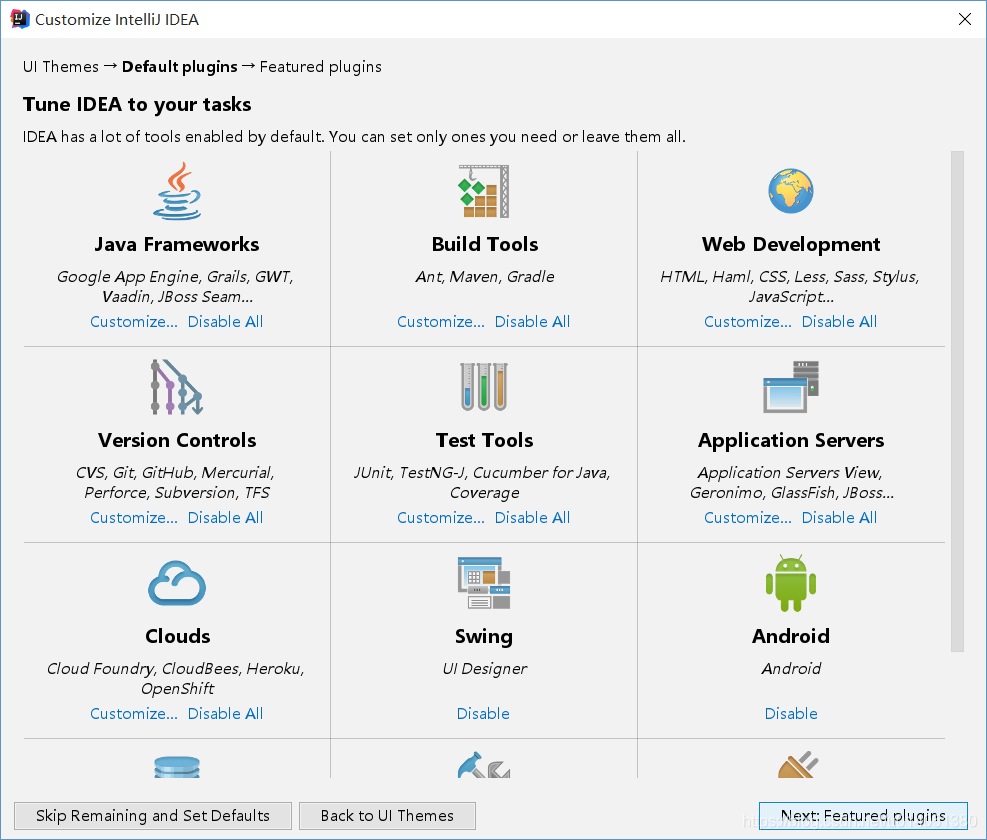Click the vertical scrollbar thumb
The width and height of the screenshot is (987, 840).
point(957,401)
